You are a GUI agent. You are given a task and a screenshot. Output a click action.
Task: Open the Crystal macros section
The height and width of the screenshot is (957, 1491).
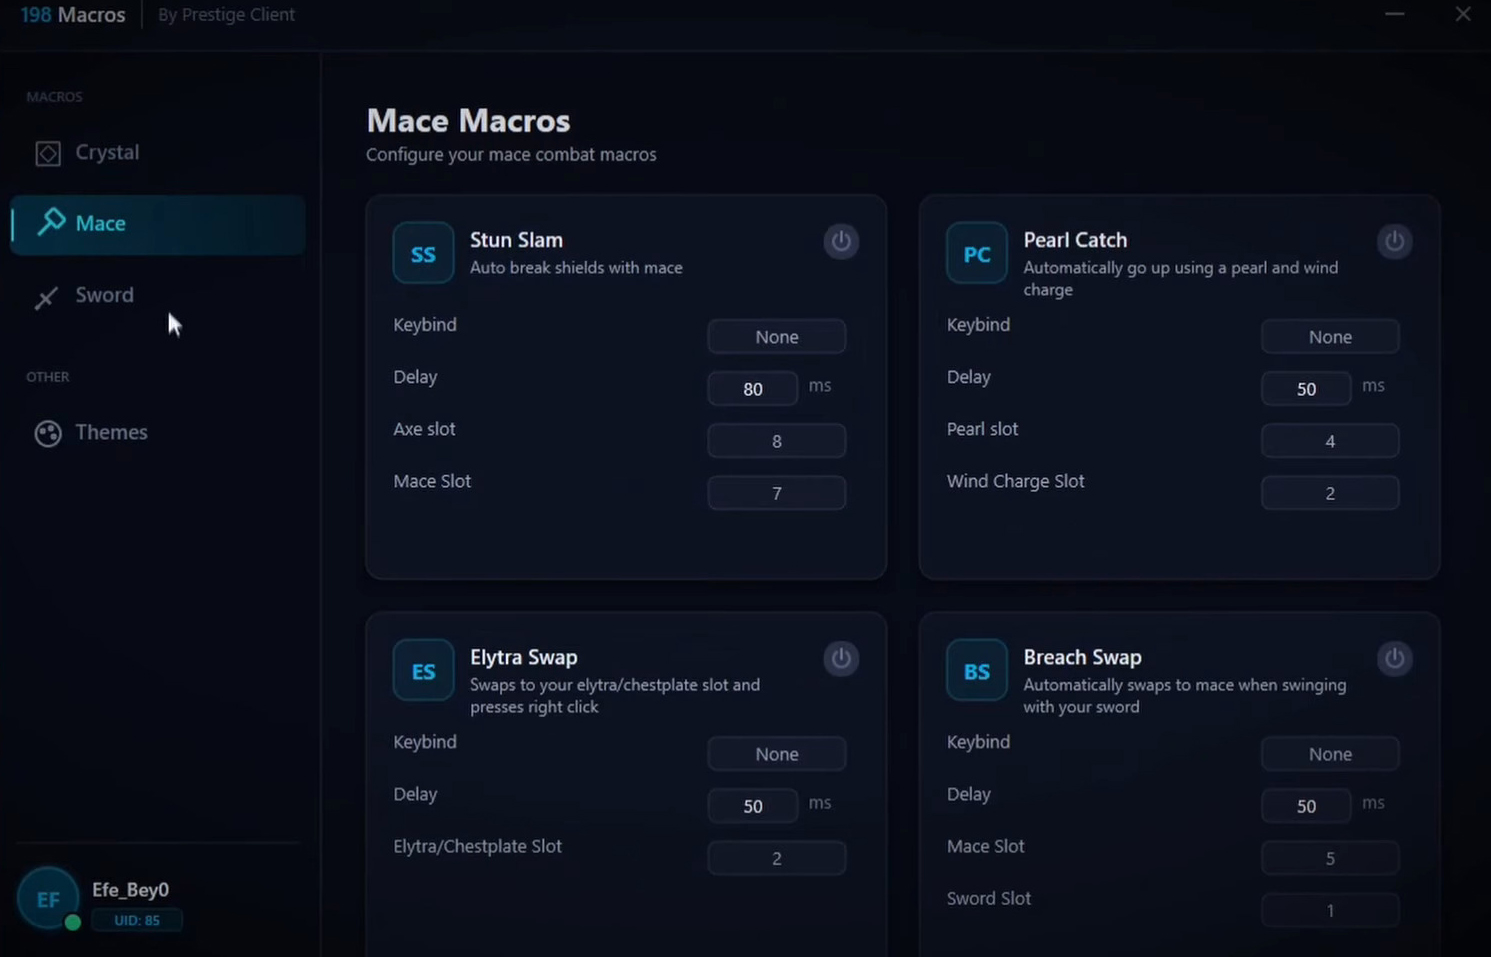point(107,152)
